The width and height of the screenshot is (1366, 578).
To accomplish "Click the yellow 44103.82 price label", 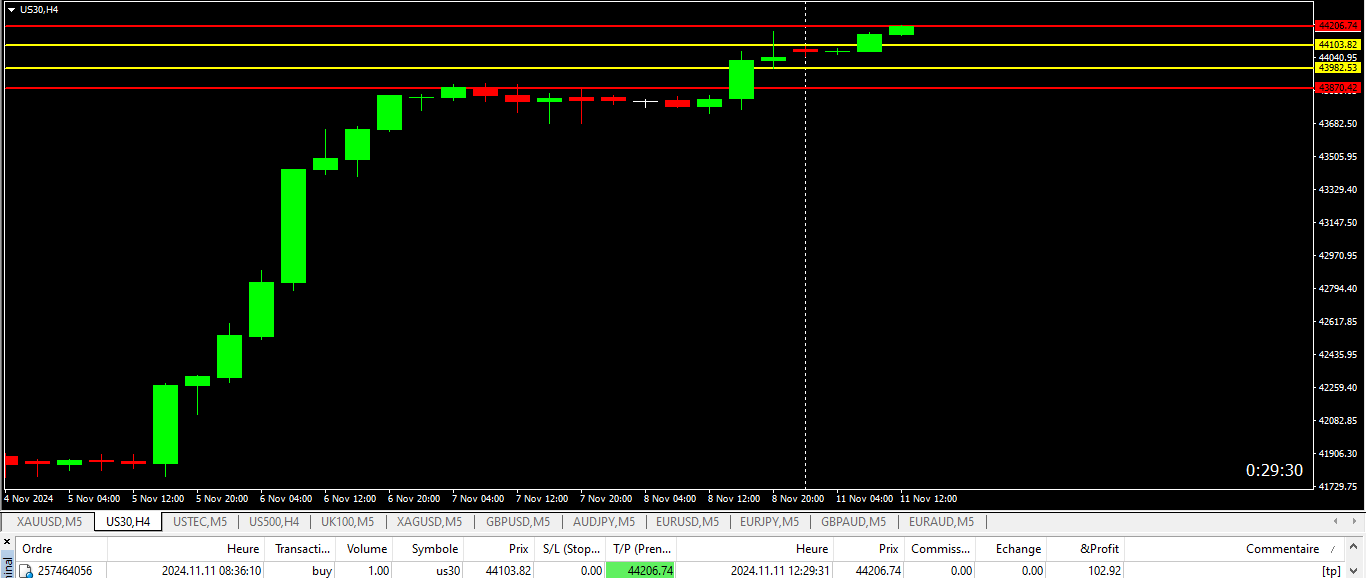I will pyautogui.click(x=1338, y=45).
